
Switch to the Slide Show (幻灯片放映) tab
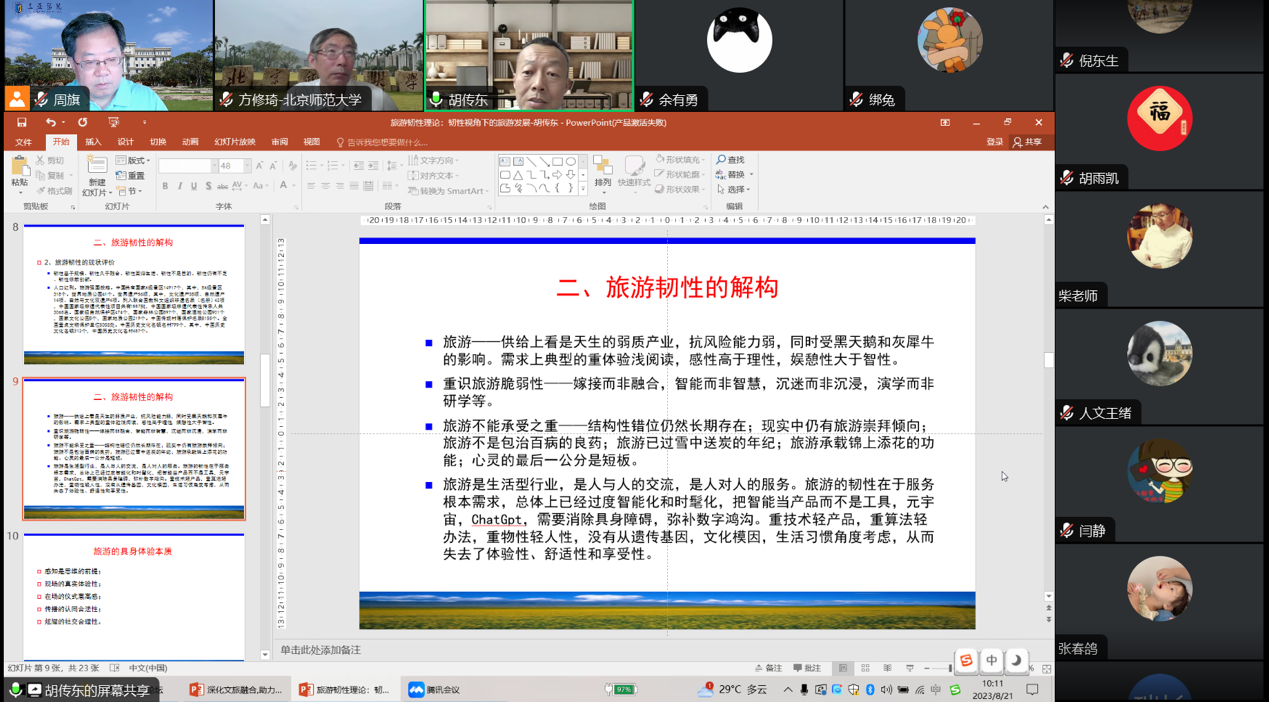[x=235, y=142]
